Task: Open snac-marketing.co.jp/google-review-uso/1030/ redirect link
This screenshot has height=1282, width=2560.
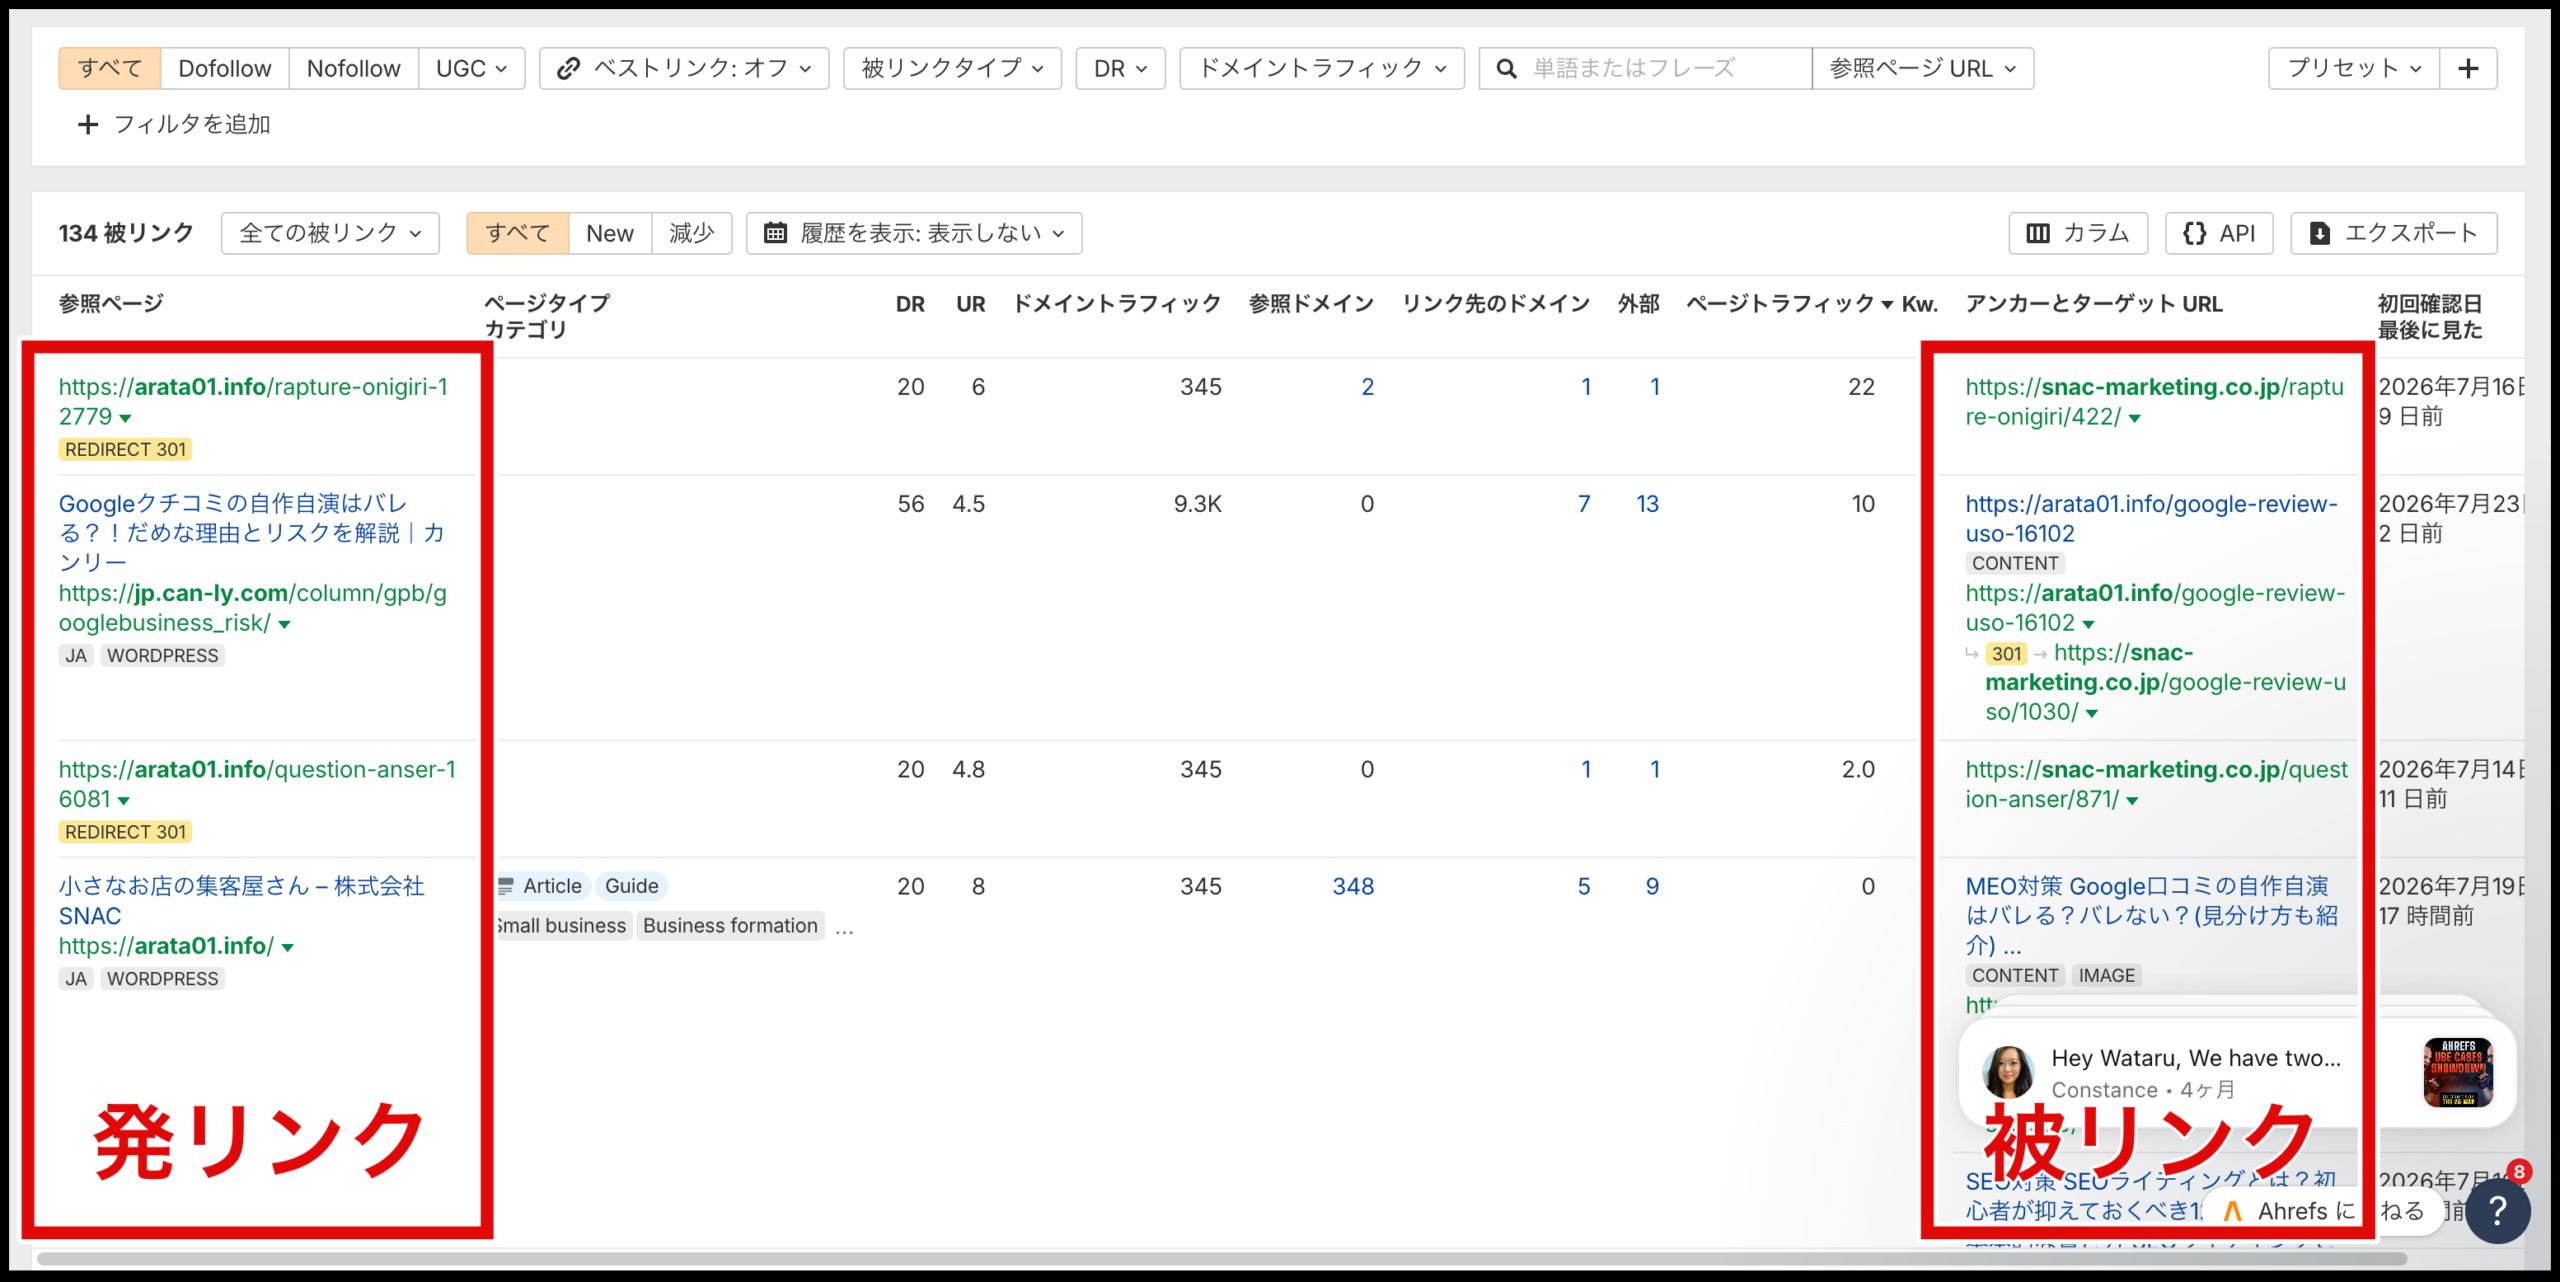Action: coord(2165,682)
